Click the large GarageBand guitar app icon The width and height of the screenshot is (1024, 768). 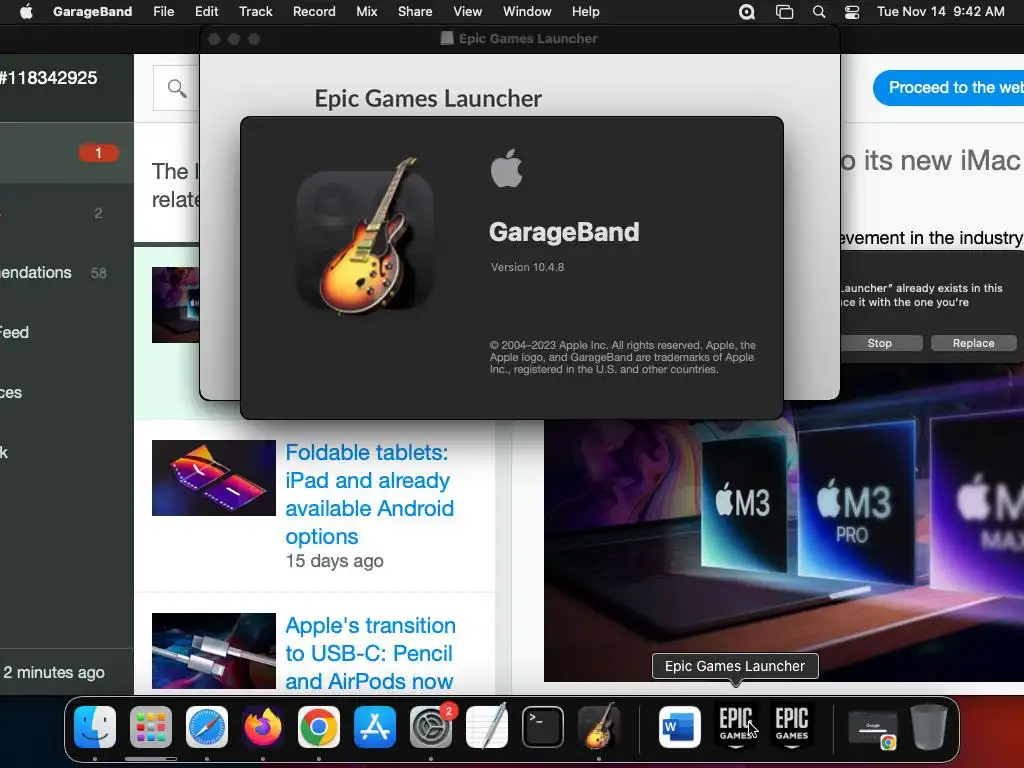pos(365,236)
